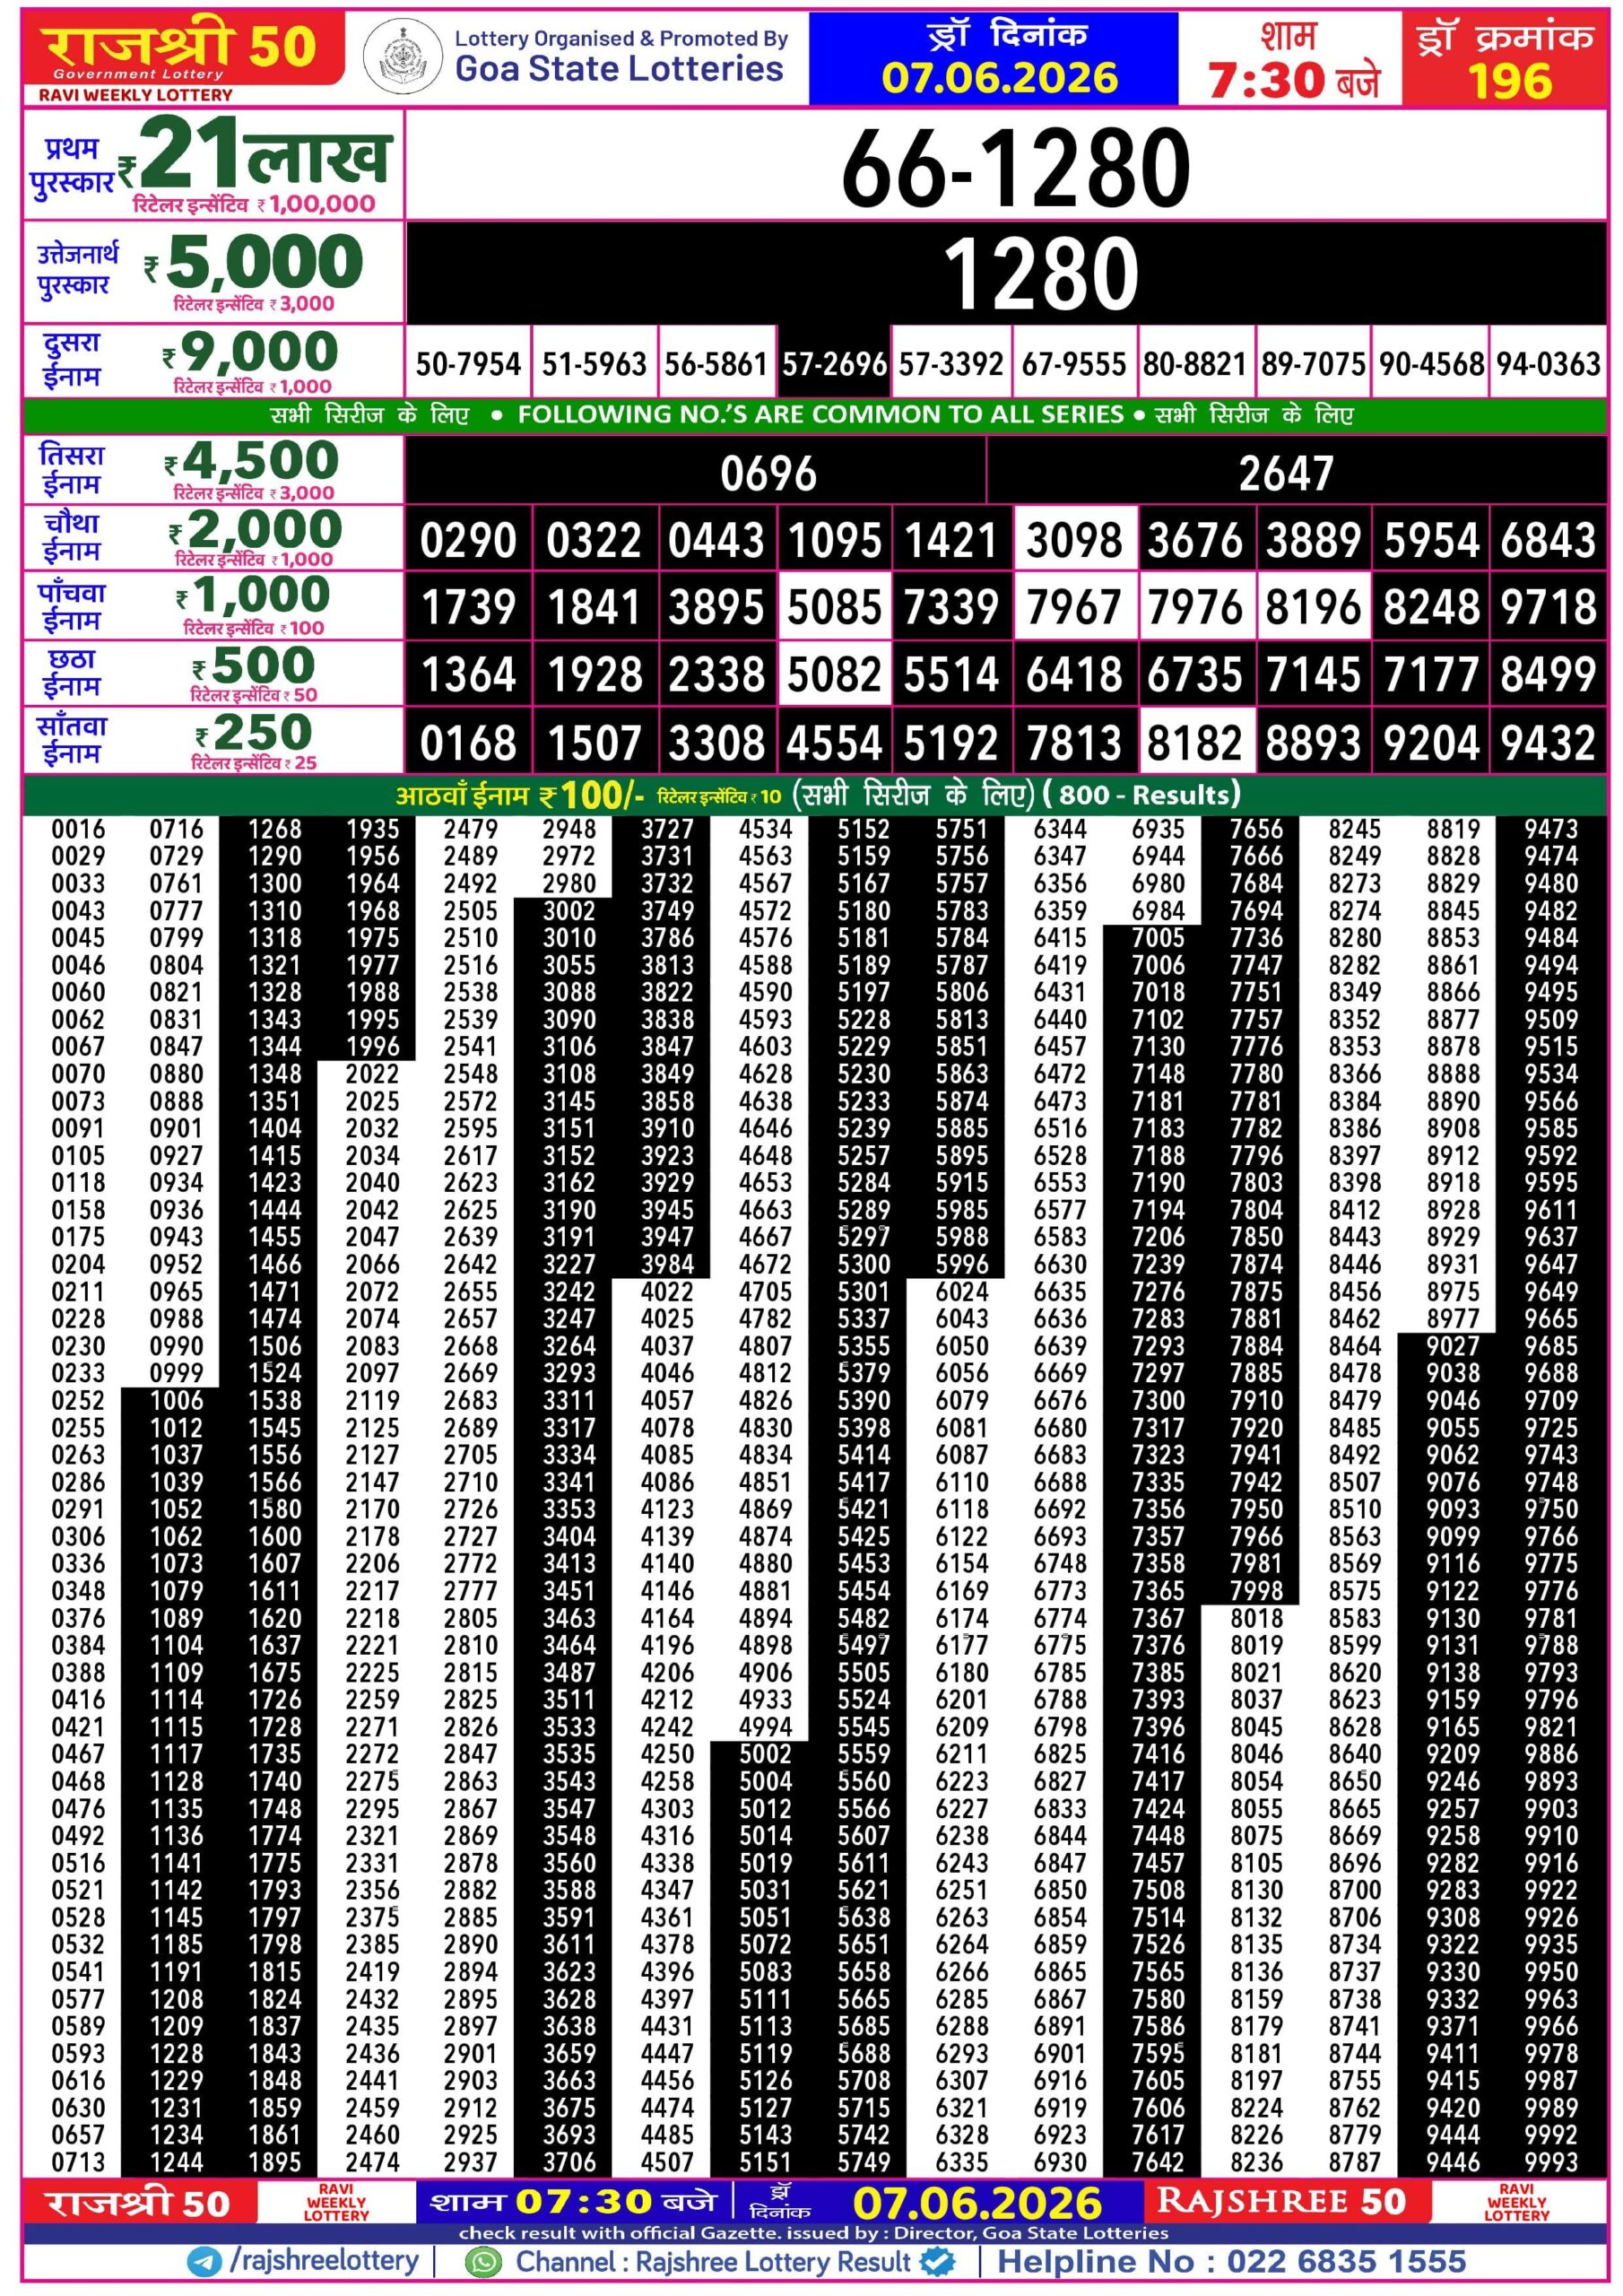
Task: Click the draw date 07.06.2026 header
Action: 994,58
